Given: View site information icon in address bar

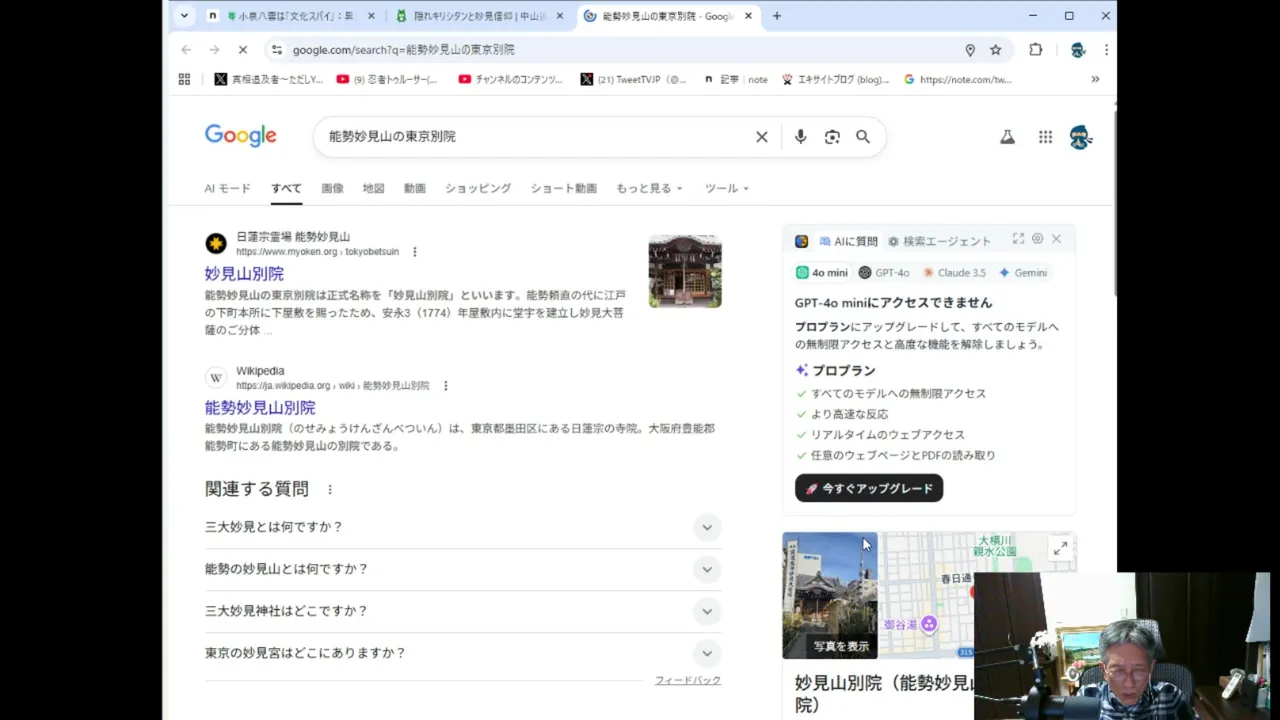Looking at the screenshot, I should 277,49.
